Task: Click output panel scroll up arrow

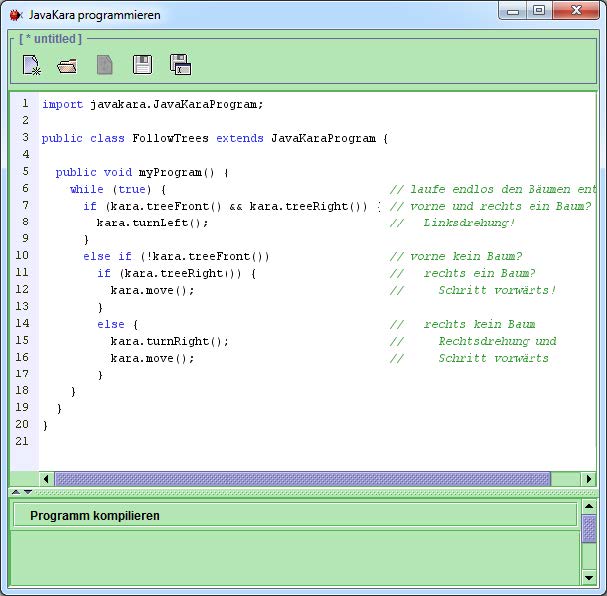Action: (589, 509)
